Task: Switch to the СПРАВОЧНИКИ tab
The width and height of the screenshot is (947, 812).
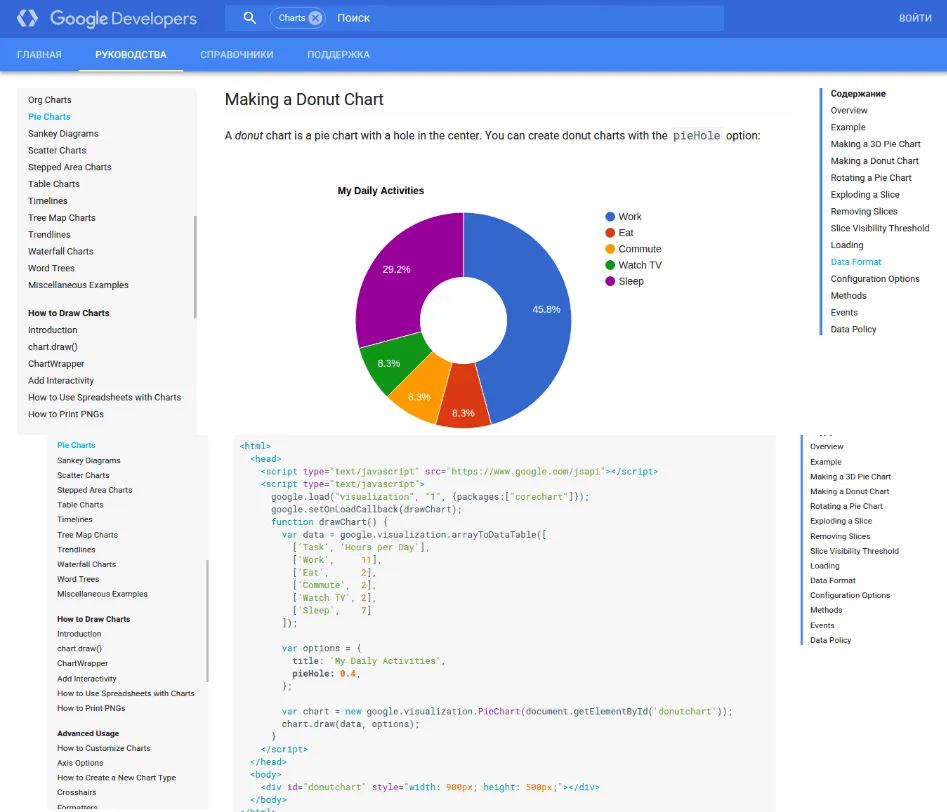Action: (x=237, y=54)
